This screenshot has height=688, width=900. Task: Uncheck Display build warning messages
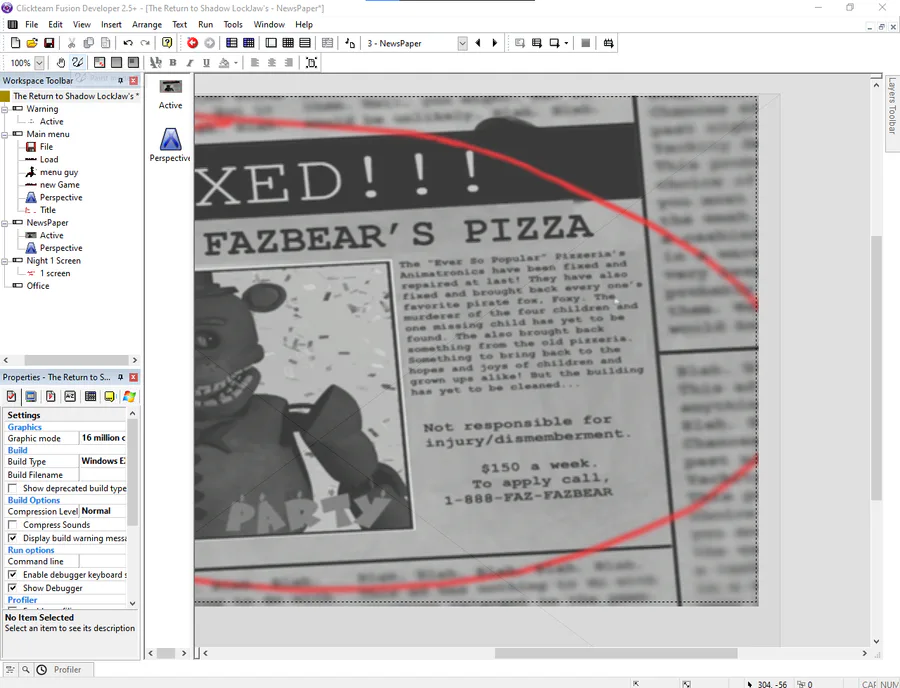tap(12, 538)
